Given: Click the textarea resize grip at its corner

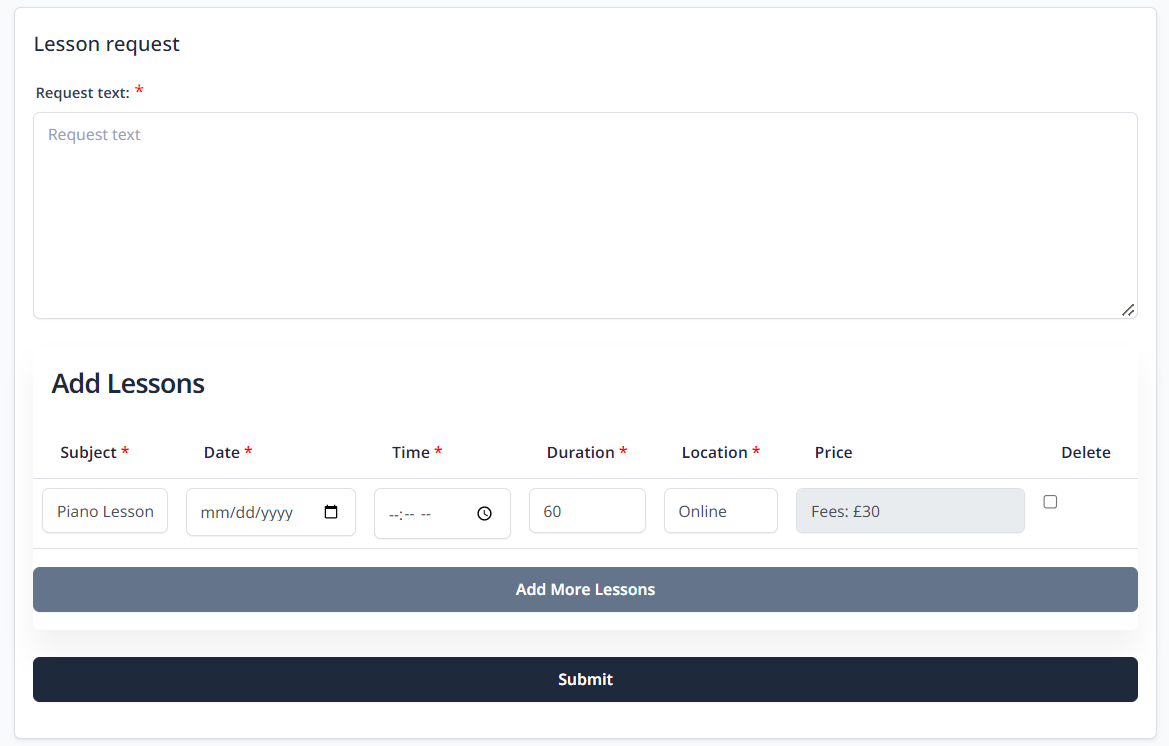Looking at the screenshot, I should (x=1128, y=310).
